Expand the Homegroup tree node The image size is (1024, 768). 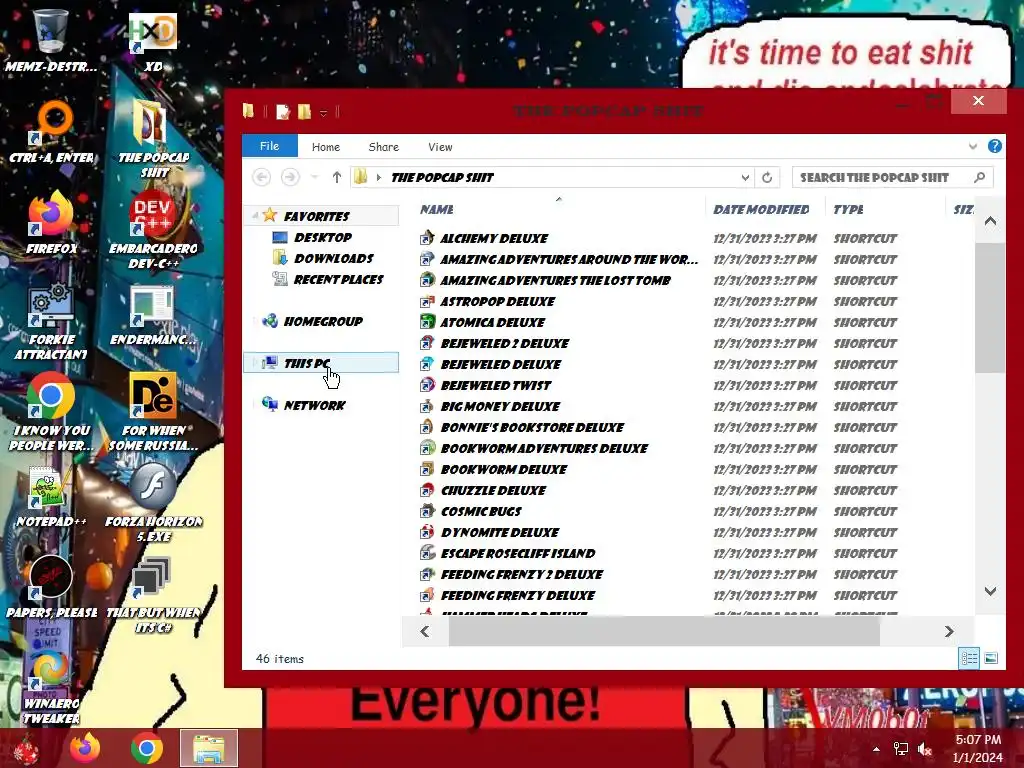[255, 321]
